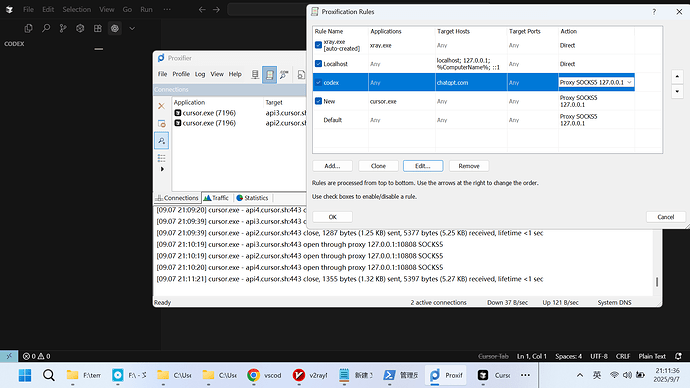Switch to Chrome in the taskbar
Screen dimensions: 690x388
[264, 375]
